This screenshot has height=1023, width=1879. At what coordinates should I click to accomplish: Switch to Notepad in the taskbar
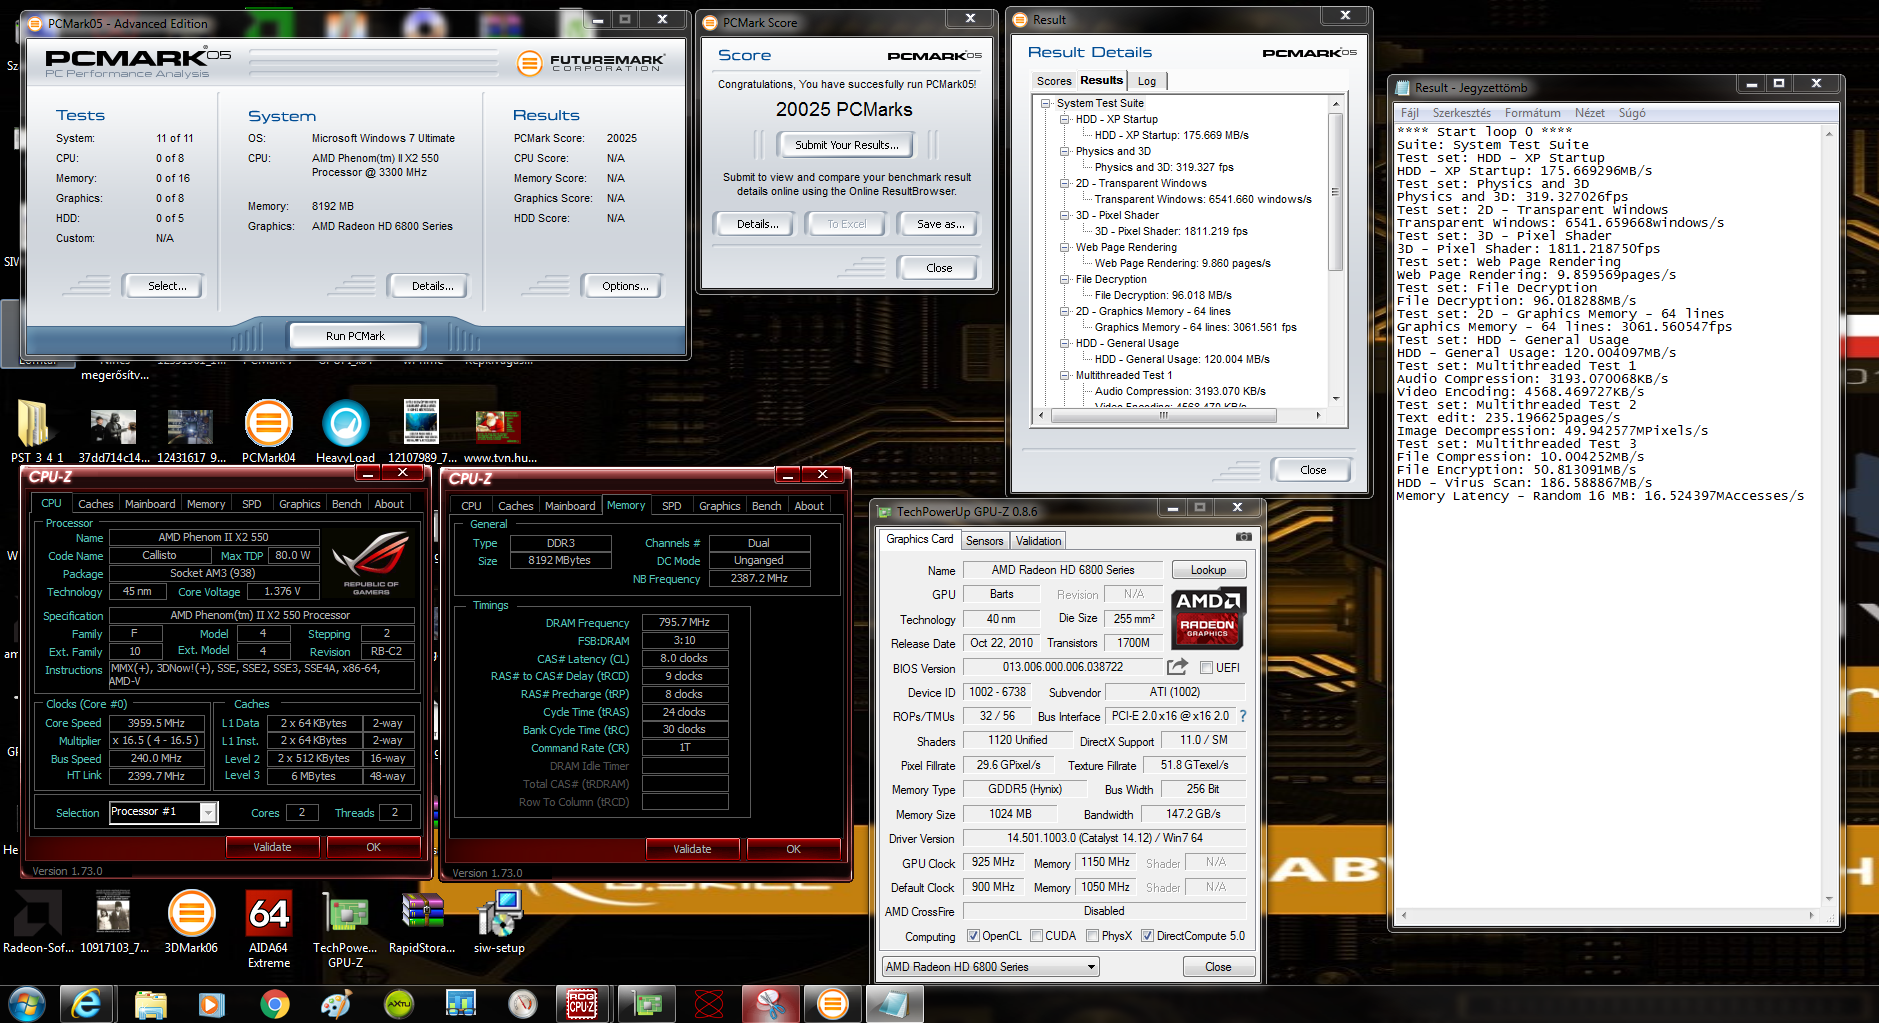point(895,1003)
